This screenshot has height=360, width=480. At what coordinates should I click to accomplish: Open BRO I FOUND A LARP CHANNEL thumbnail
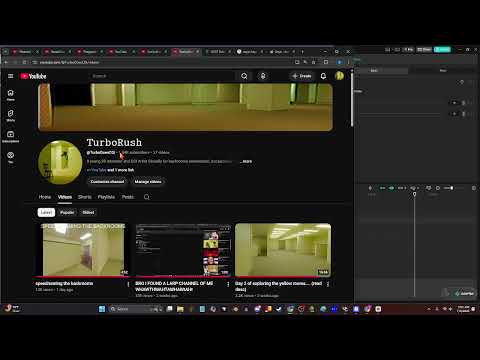click(183, 250)
